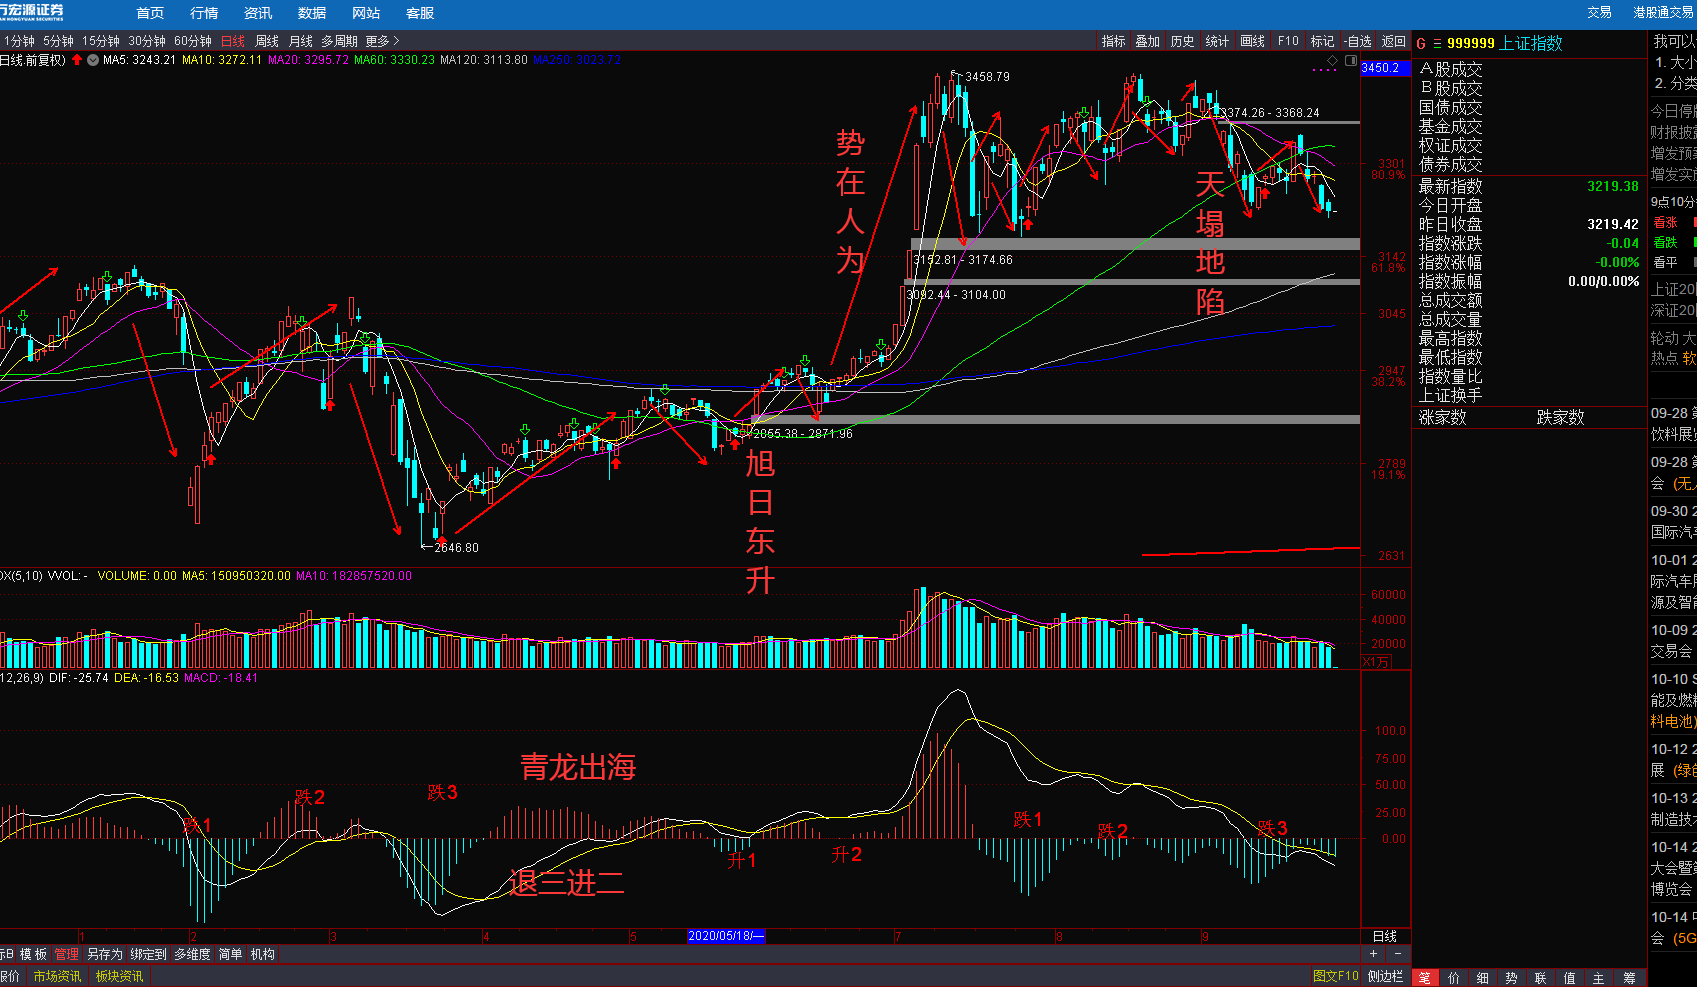Click the 标记 mark toolbar button

click(1322, 41)
